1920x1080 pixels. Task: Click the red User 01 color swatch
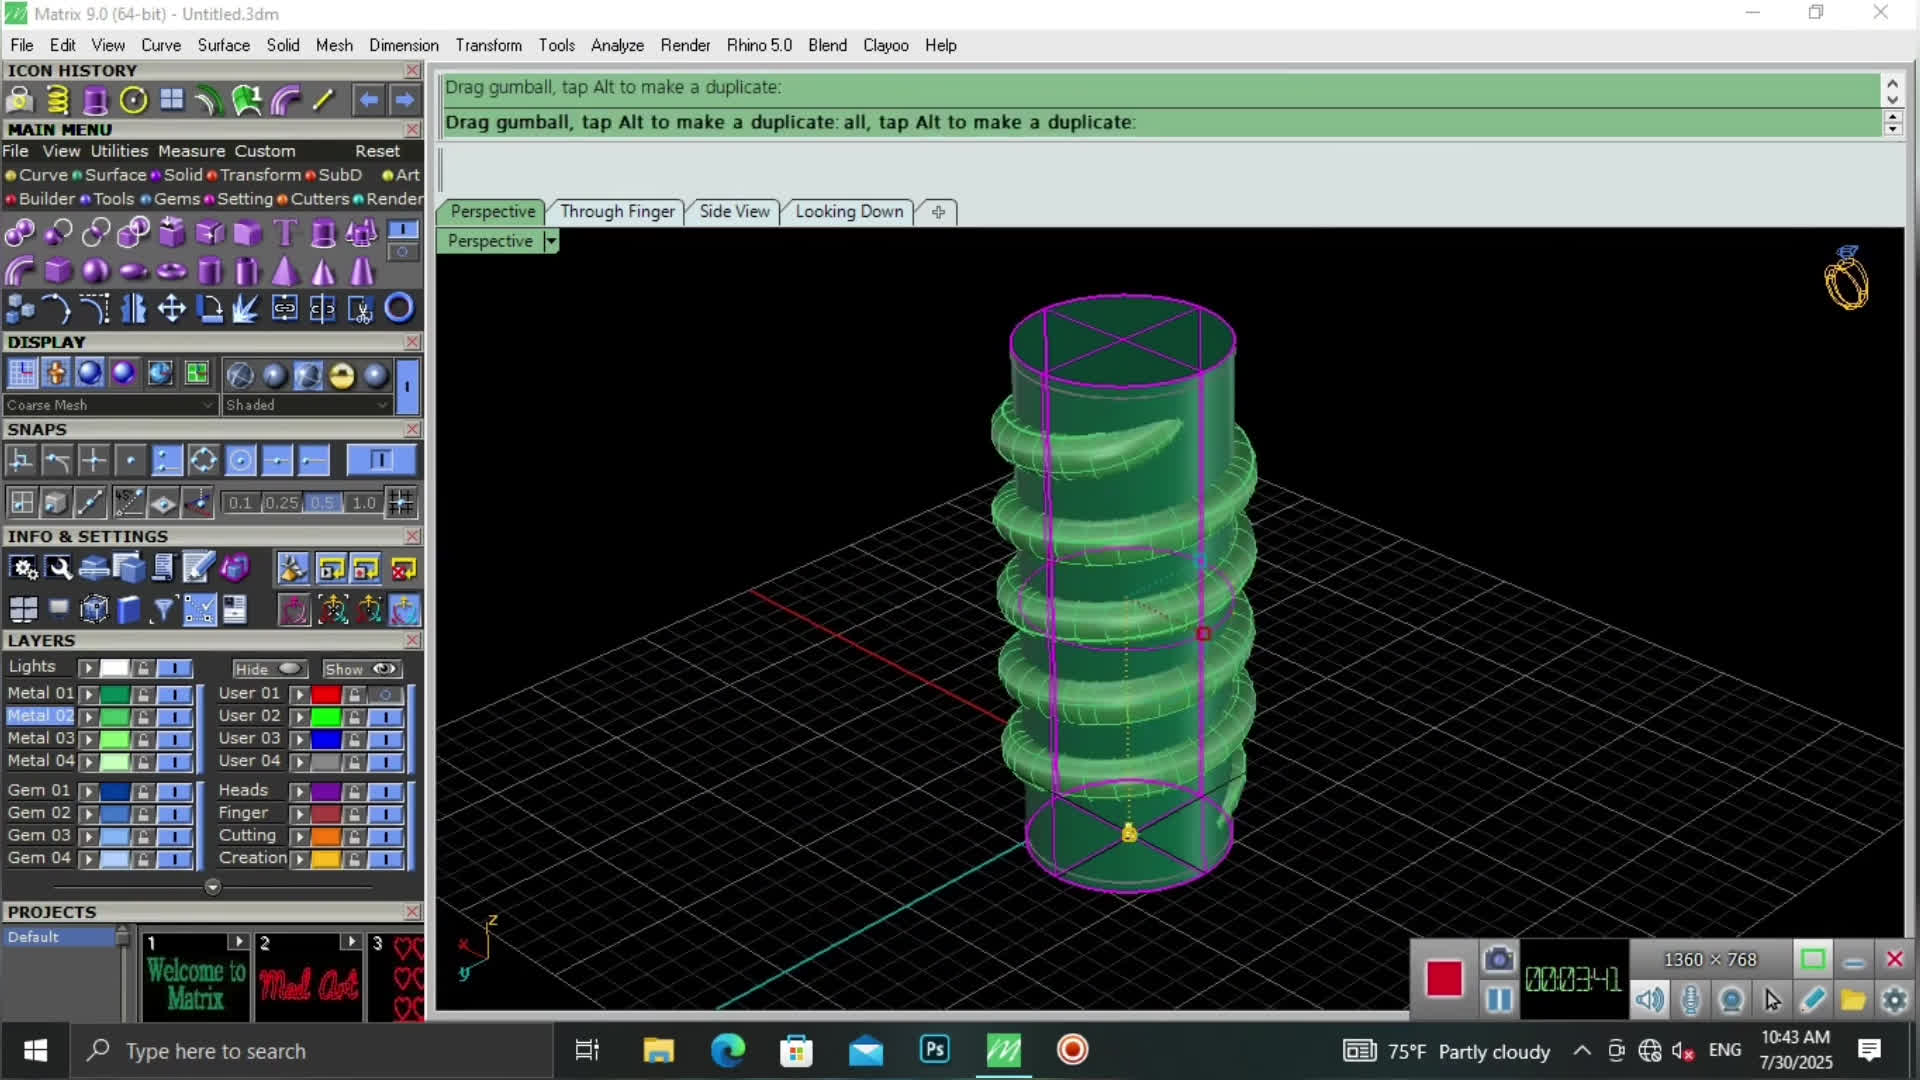(x=326, y=694)
